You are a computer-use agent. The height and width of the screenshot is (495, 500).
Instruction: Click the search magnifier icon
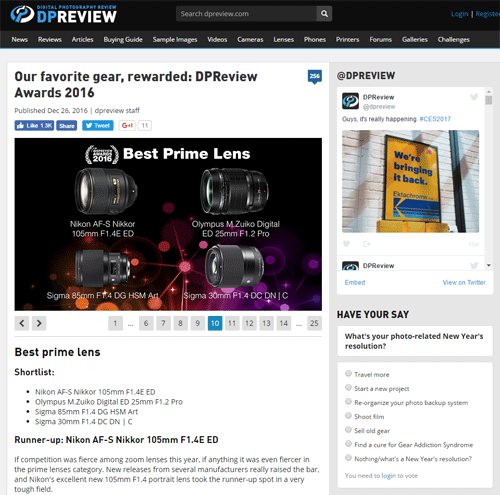point(324,14)
